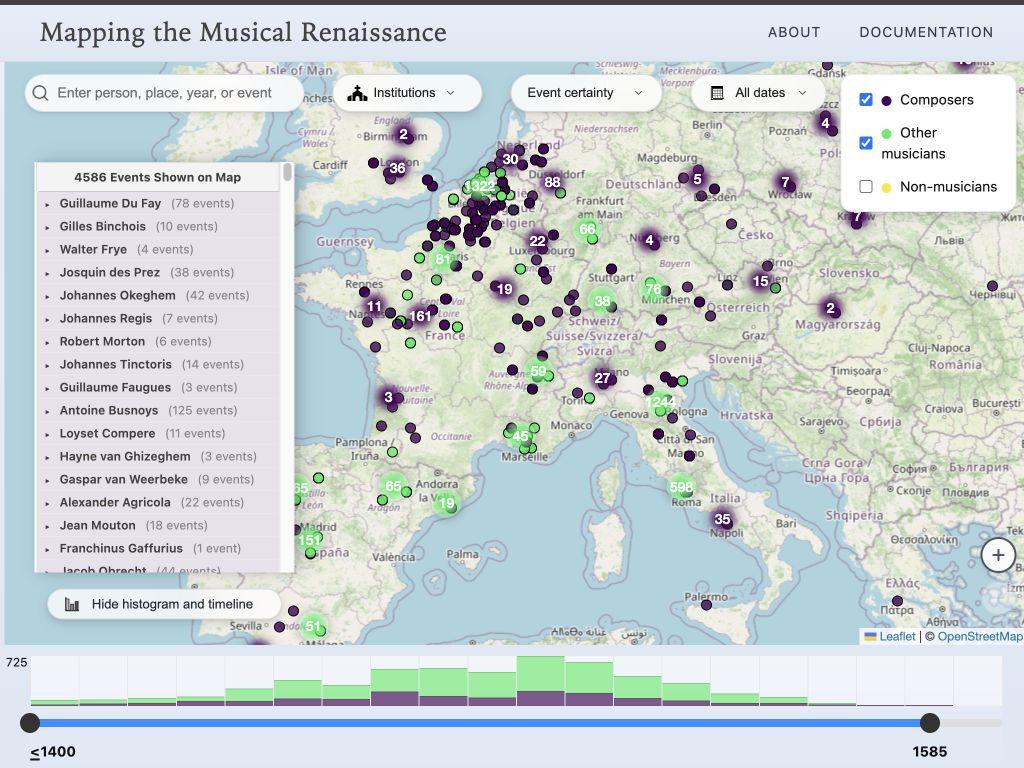Open the OpenStreetMap attribution link
1024x768 pixels.
point(980,636)
